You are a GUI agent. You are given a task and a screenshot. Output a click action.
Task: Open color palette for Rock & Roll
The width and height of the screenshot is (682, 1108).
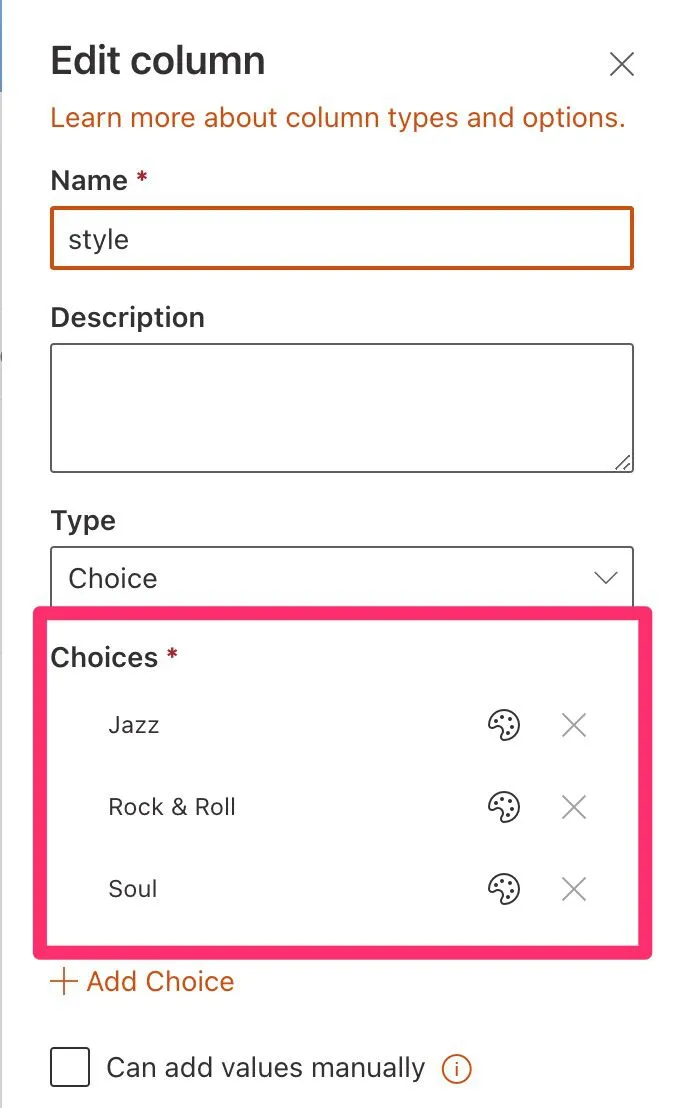point(504,807)
